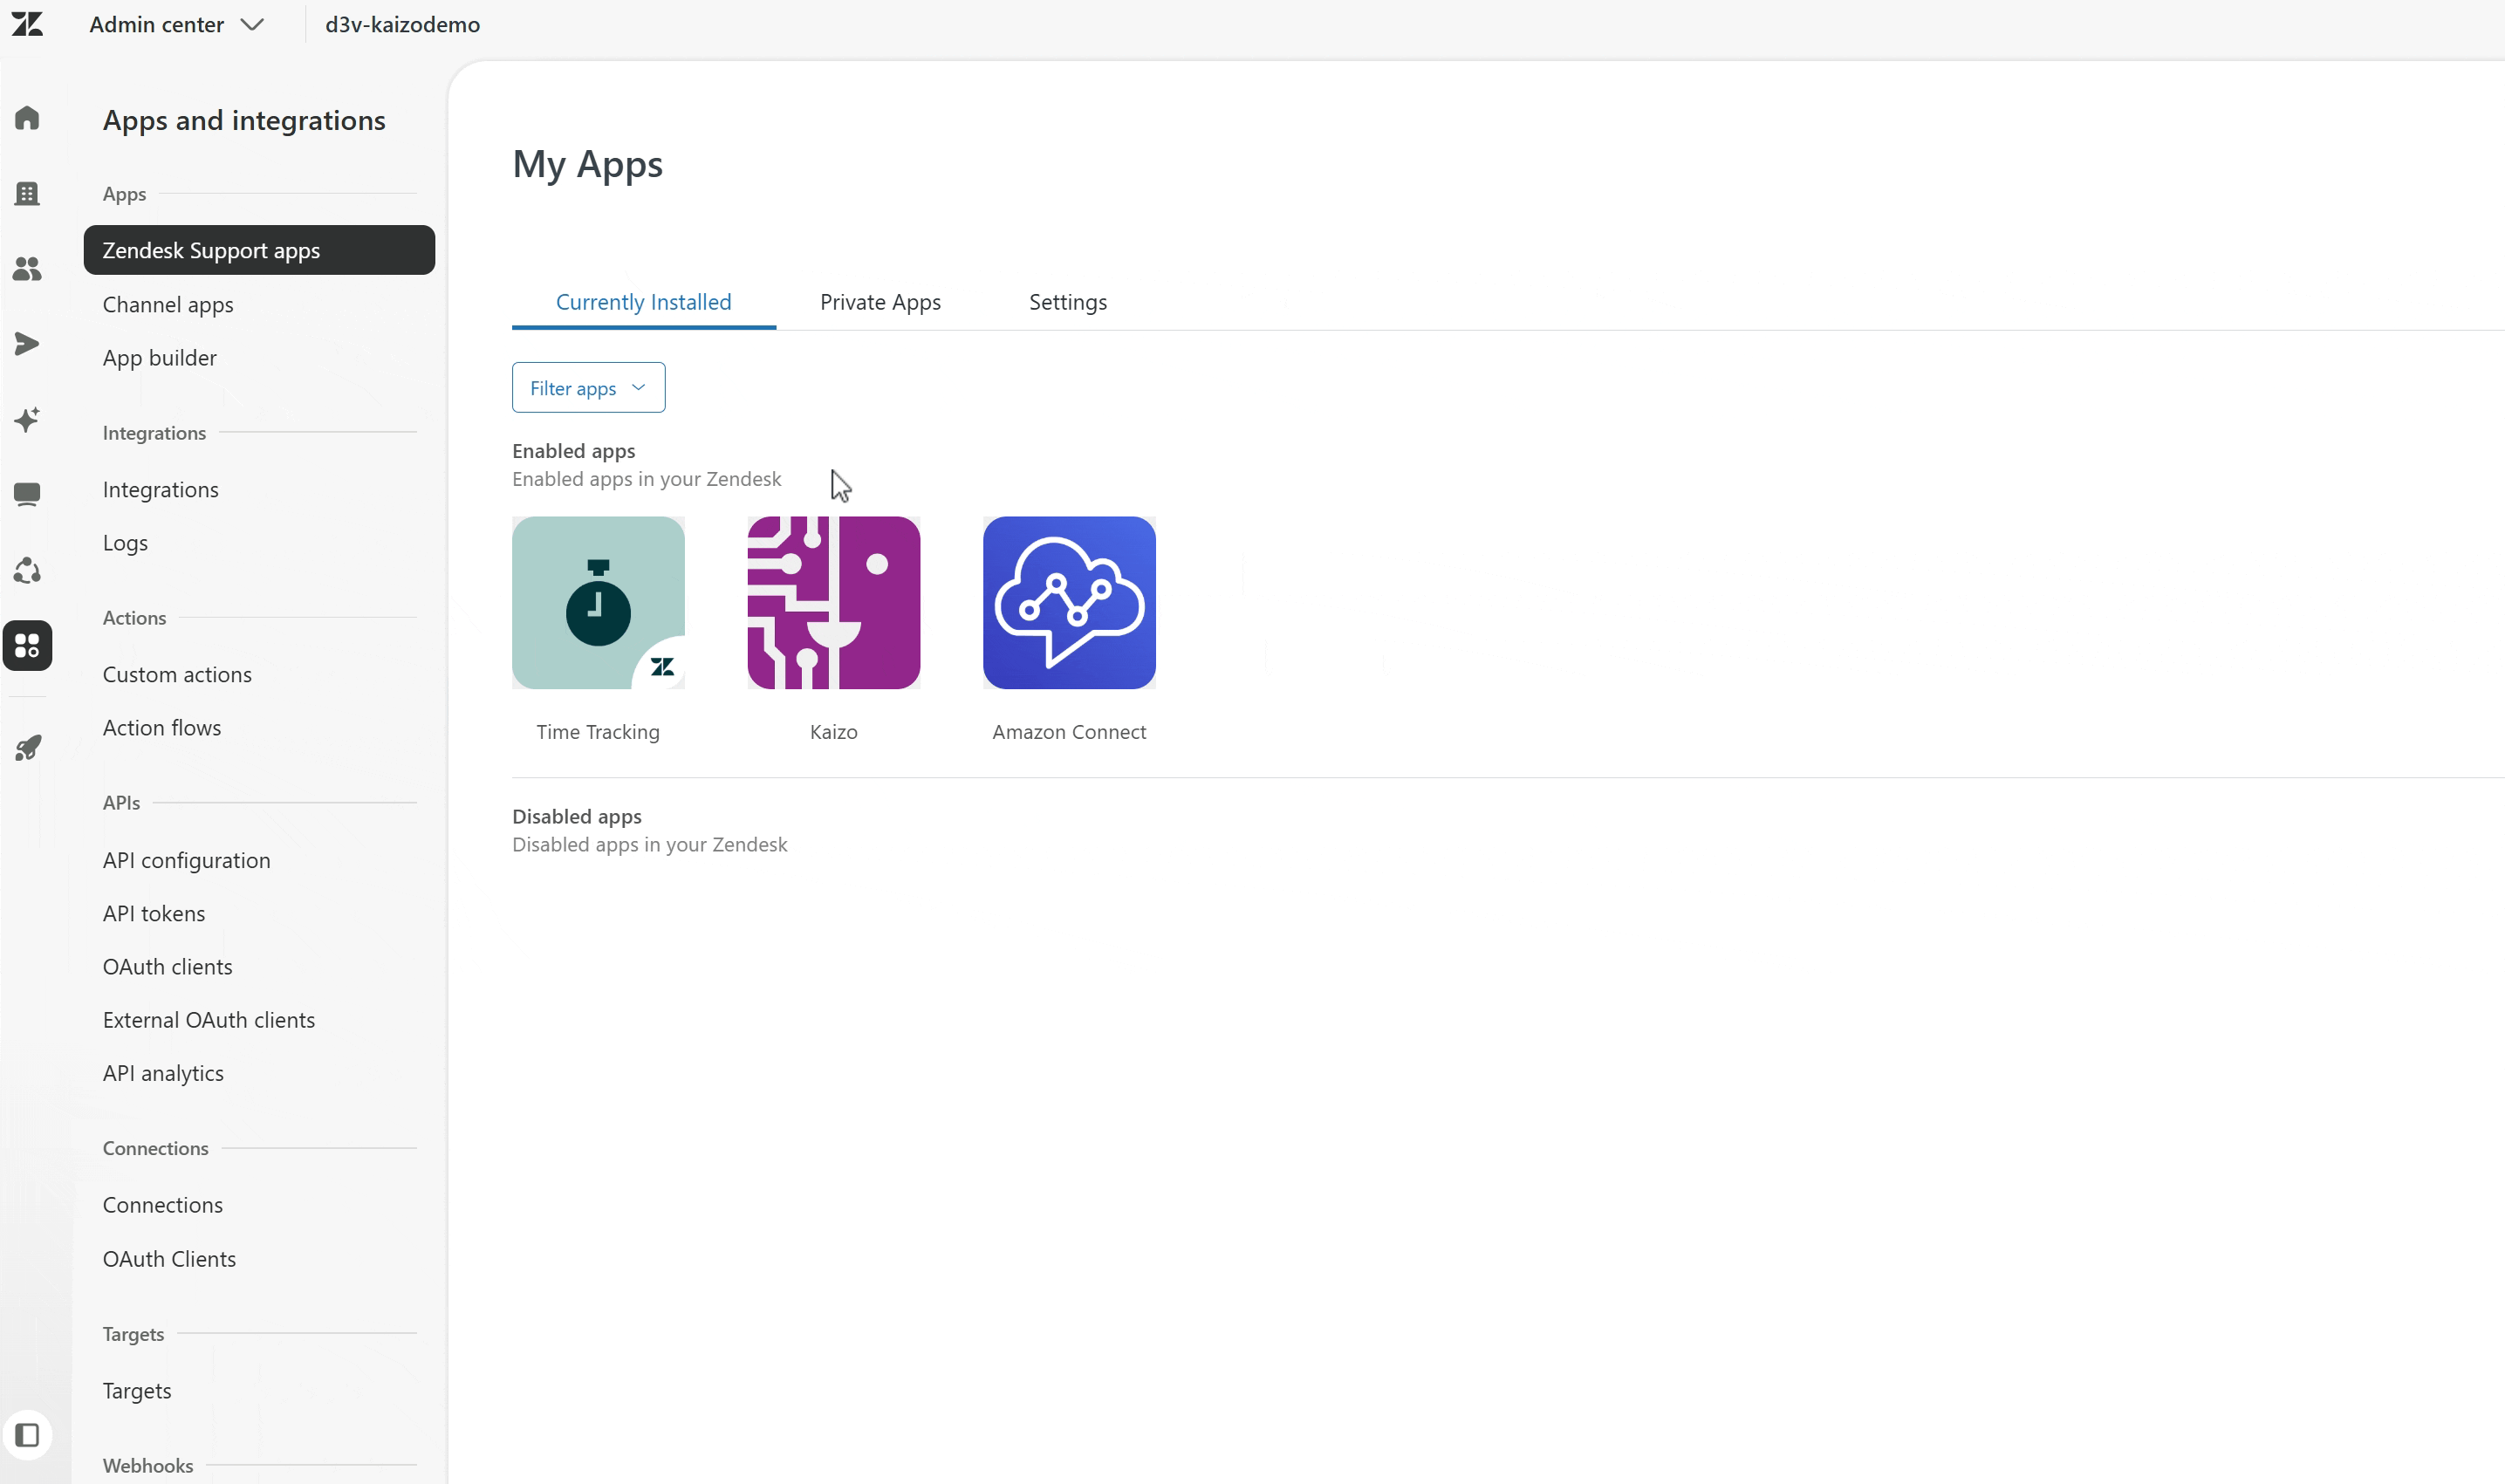Open the Targets link below the Targets heading
2505x1484 pixels.
click(x=137, y=1391)
